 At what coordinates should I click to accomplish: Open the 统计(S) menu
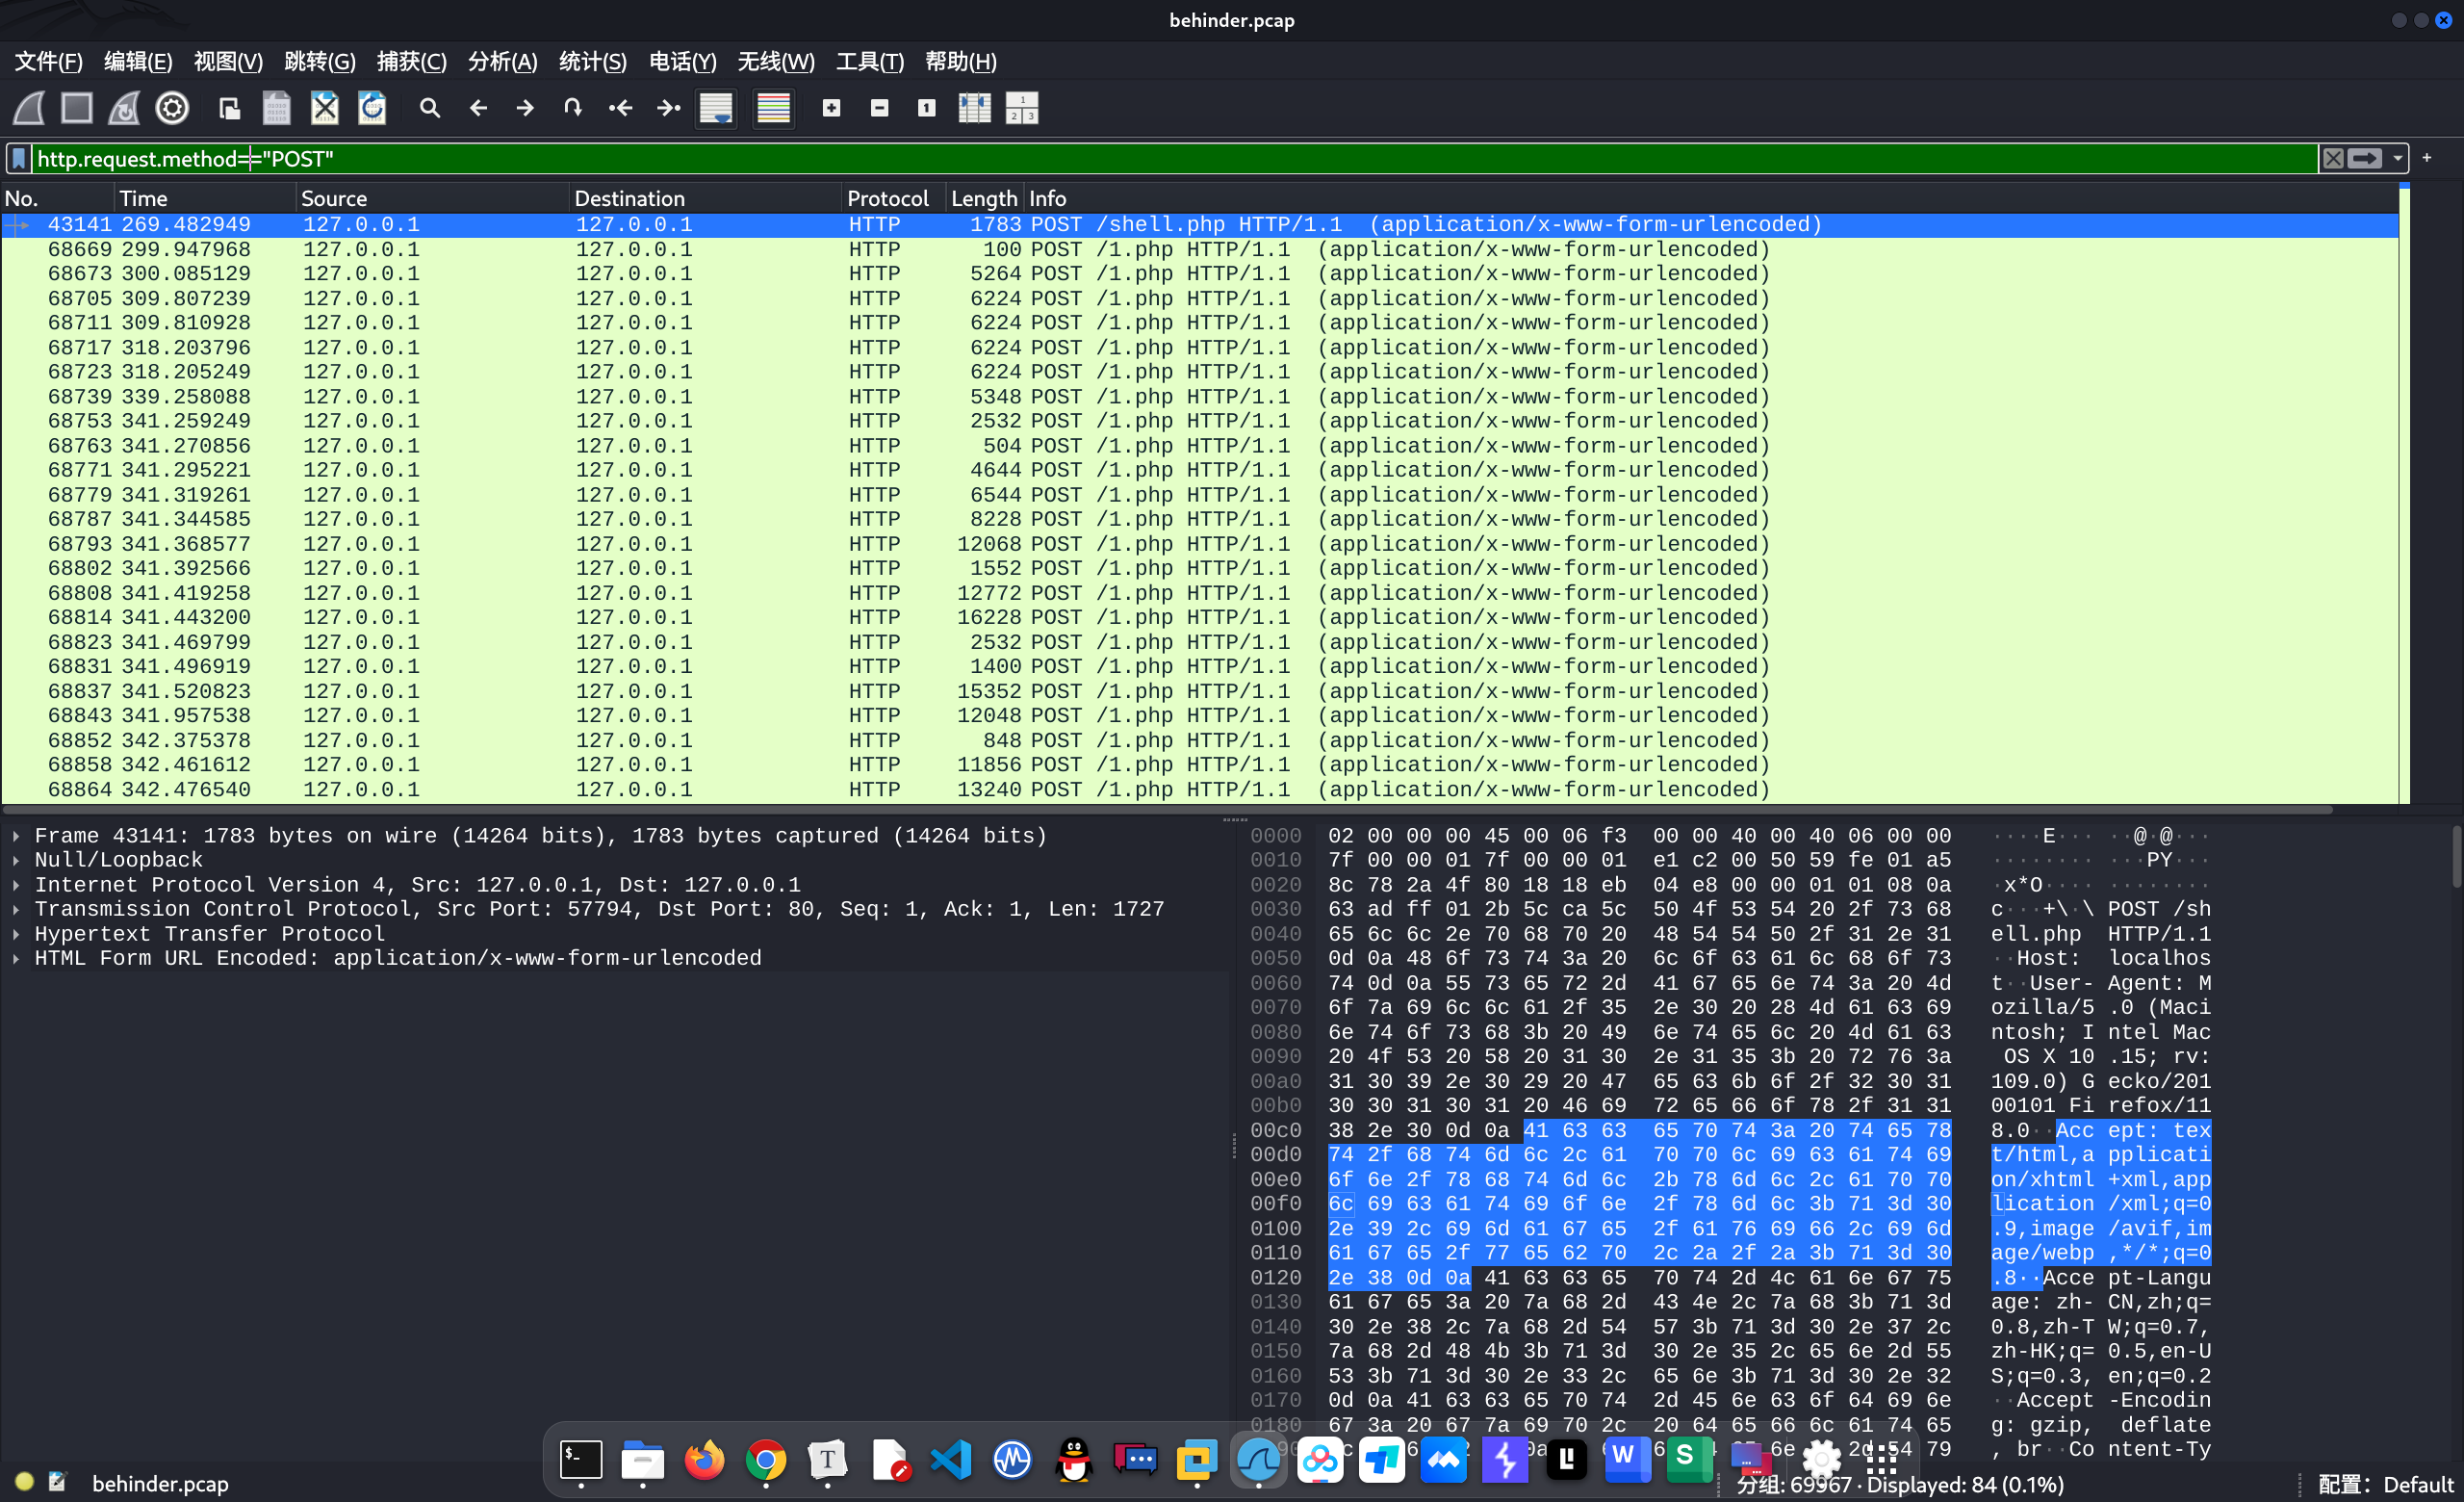592,62
